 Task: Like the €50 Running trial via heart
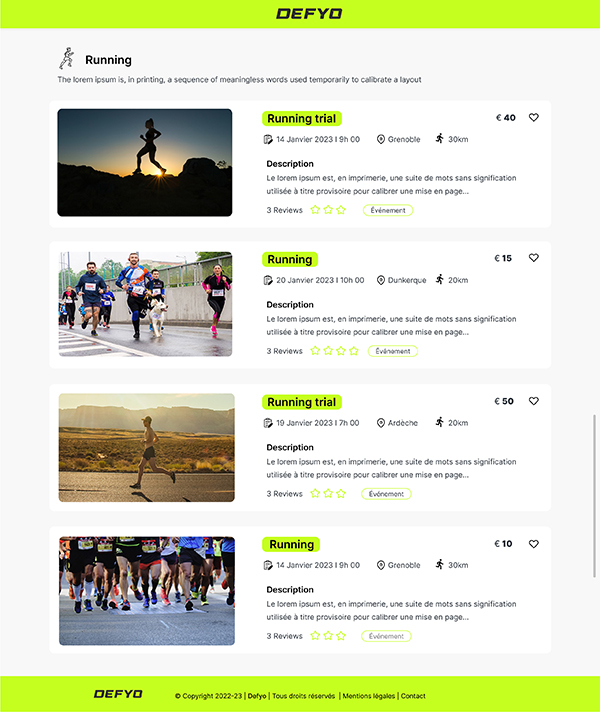point(534,401)
